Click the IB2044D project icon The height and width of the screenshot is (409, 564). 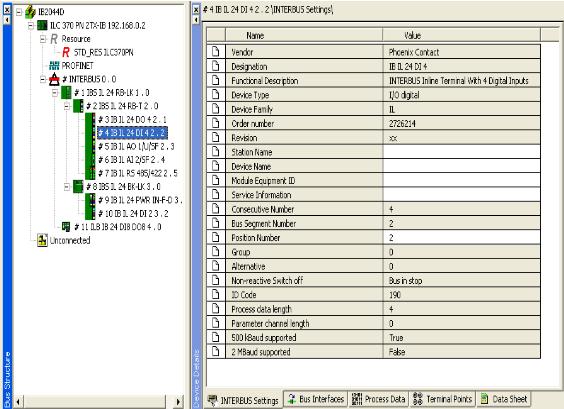pos(30,12)
